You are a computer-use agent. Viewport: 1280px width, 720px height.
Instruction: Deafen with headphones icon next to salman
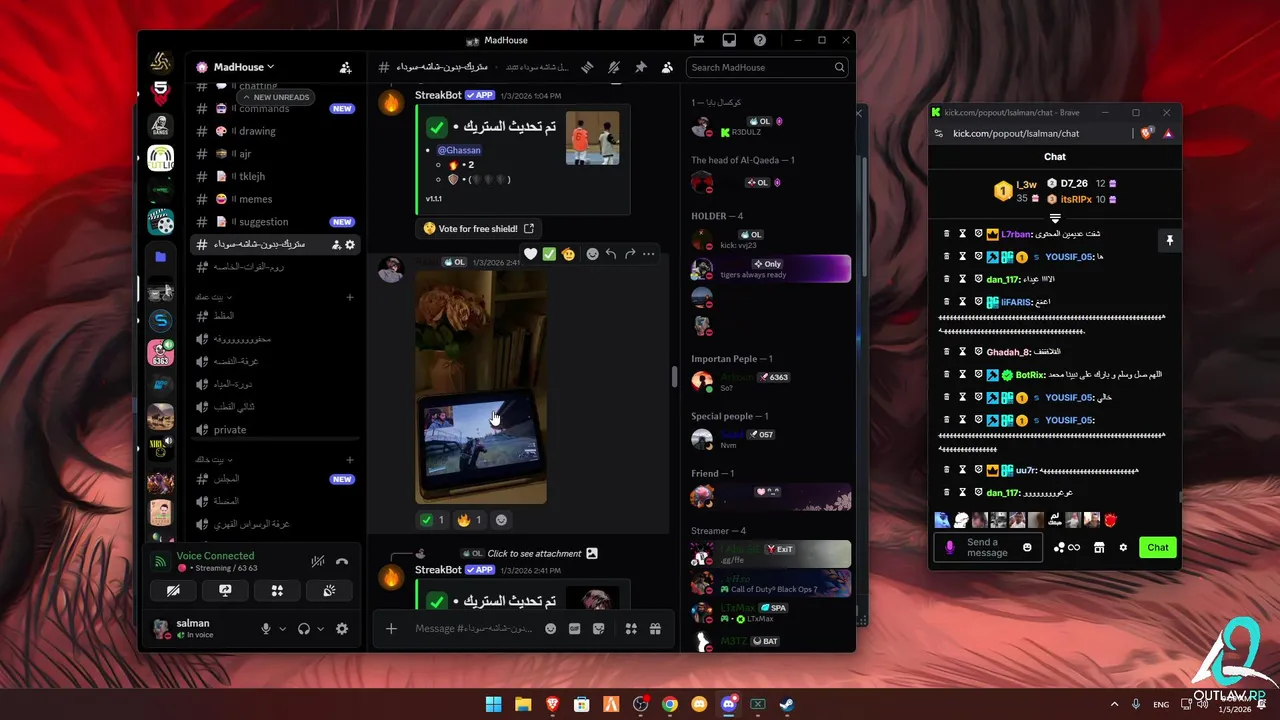point(304,629)
